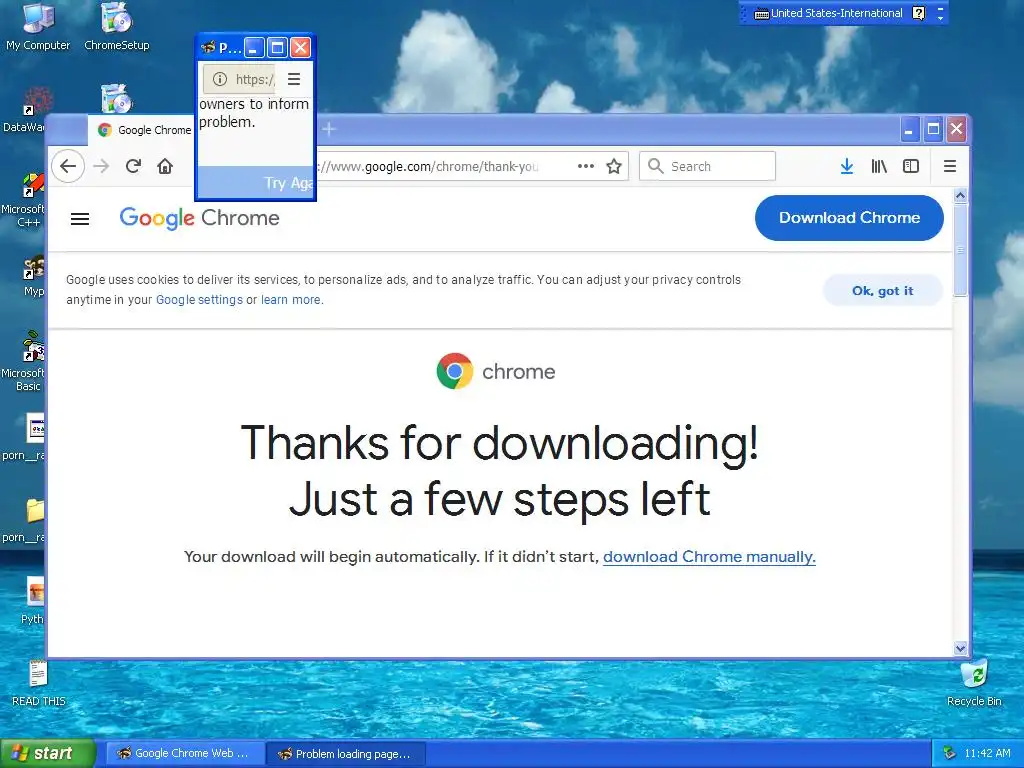
Task: Toggle the sidebar icon in browser toolbar
Action: tap(911, 166)
